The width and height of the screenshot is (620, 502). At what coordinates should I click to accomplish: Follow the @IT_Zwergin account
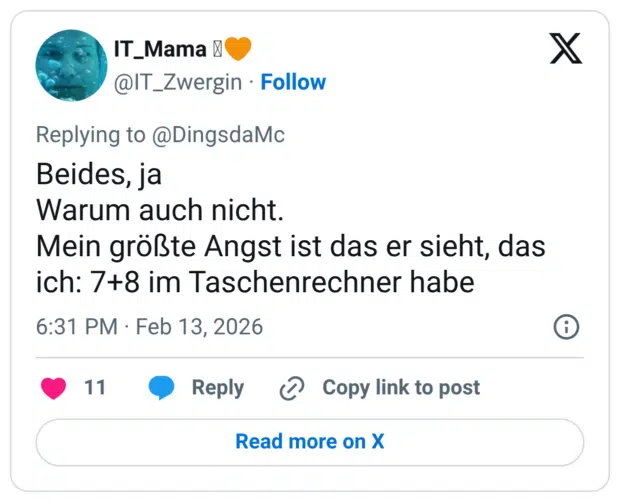pyautogui.click(x=293, y=82)
